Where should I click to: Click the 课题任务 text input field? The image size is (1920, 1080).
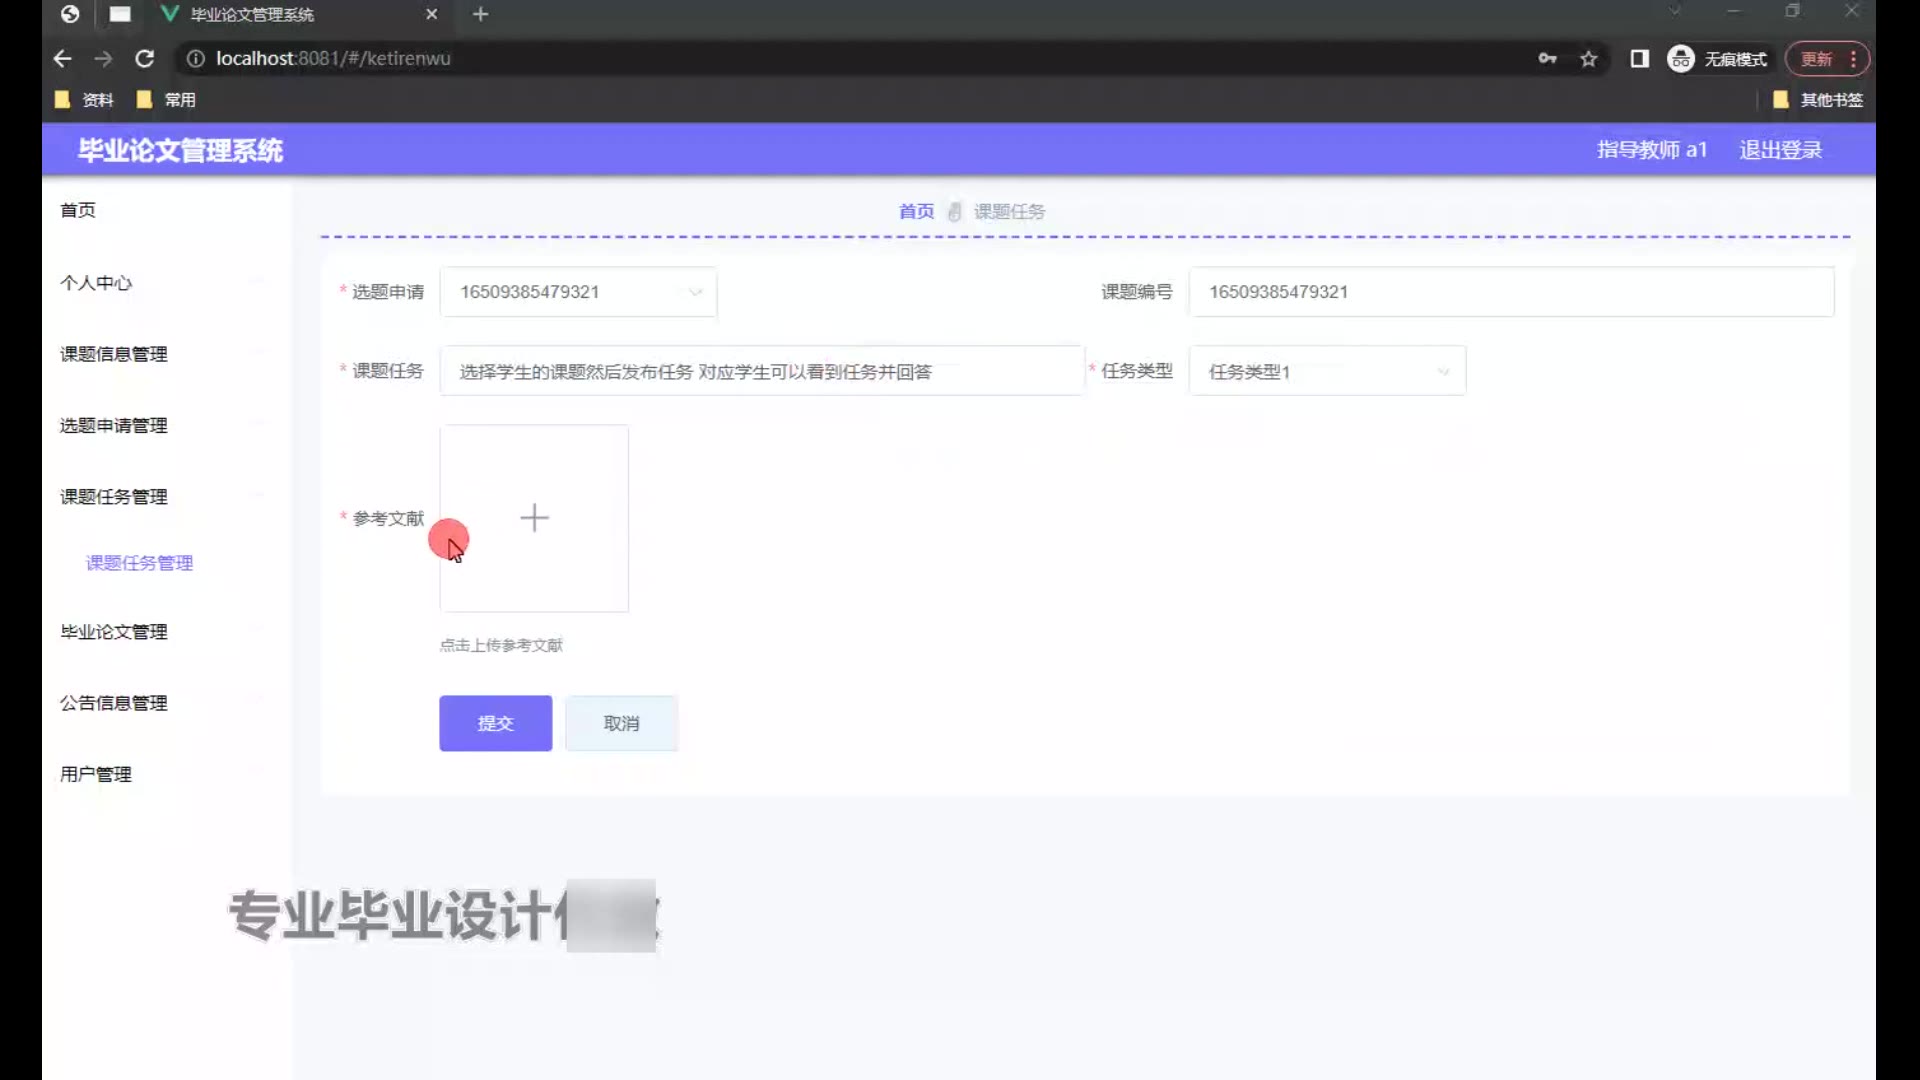pos(761,371)
